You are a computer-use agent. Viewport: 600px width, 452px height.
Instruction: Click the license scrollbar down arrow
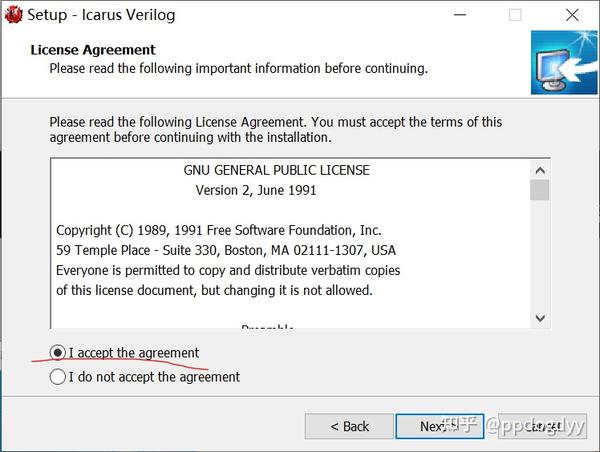(540, 318)
